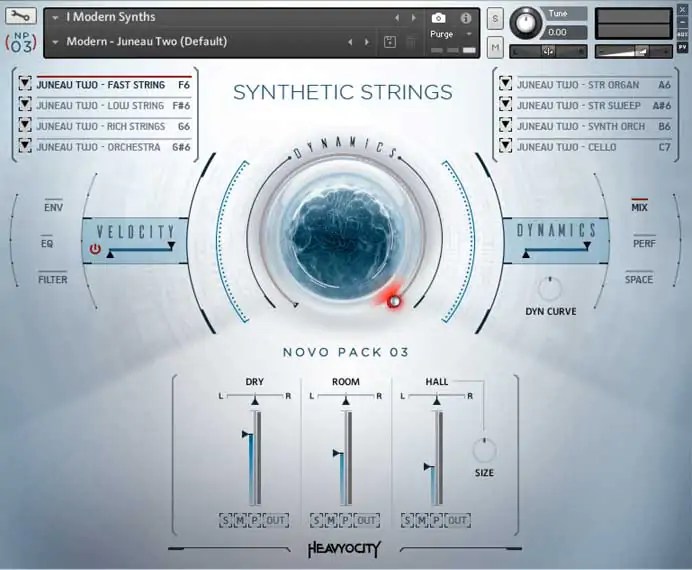The width and height of the screenshot is (692, 570).
Task: Select Juneau Two - Str Sweep preset
Action: (x=594, y=105)
